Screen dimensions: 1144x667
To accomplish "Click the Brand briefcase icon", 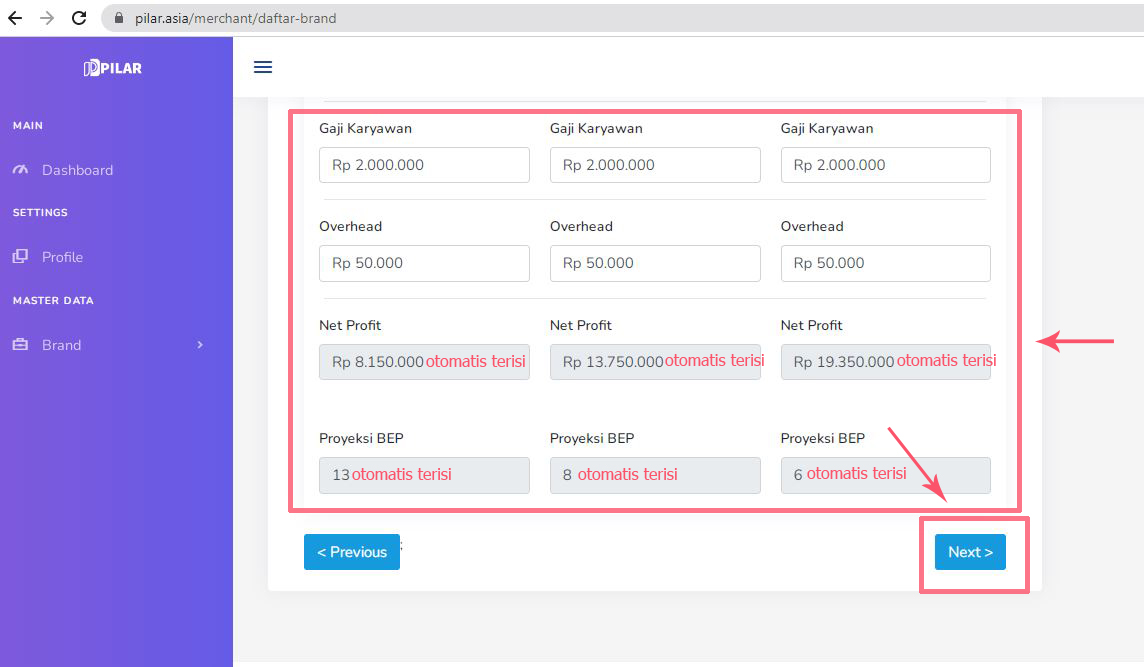I will (21, 345).
